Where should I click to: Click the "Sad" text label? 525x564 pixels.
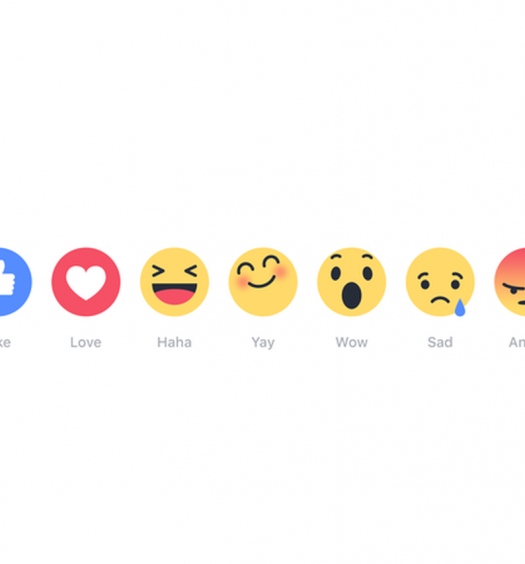440,342
